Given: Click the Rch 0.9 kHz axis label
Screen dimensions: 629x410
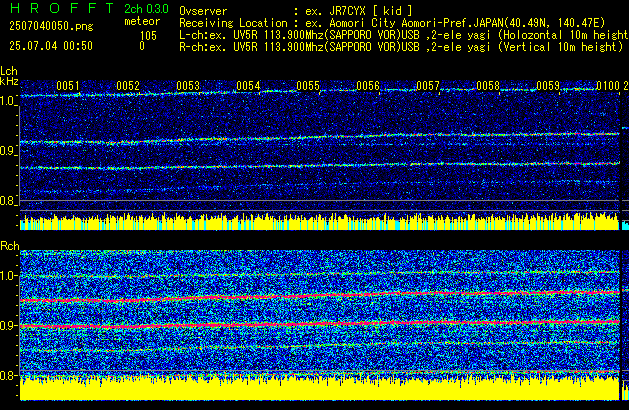Looking at the screenshot, I should (x=8, y=325).
